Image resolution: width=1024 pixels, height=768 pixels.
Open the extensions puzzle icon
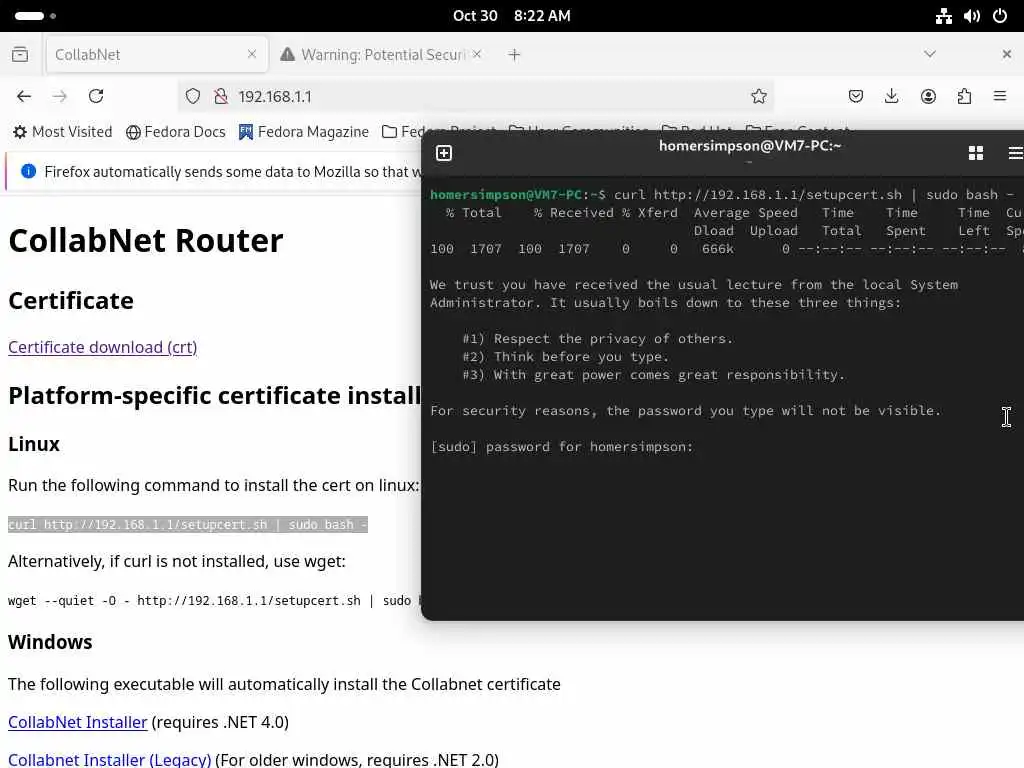965,97
